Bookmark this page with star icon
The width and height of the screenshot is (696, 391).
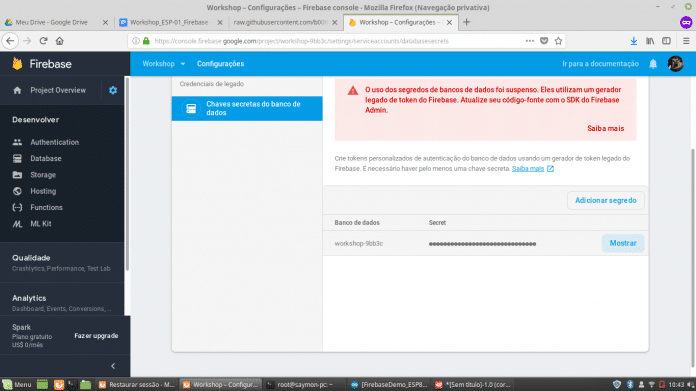pyautogui.click(x=558, y=41)
